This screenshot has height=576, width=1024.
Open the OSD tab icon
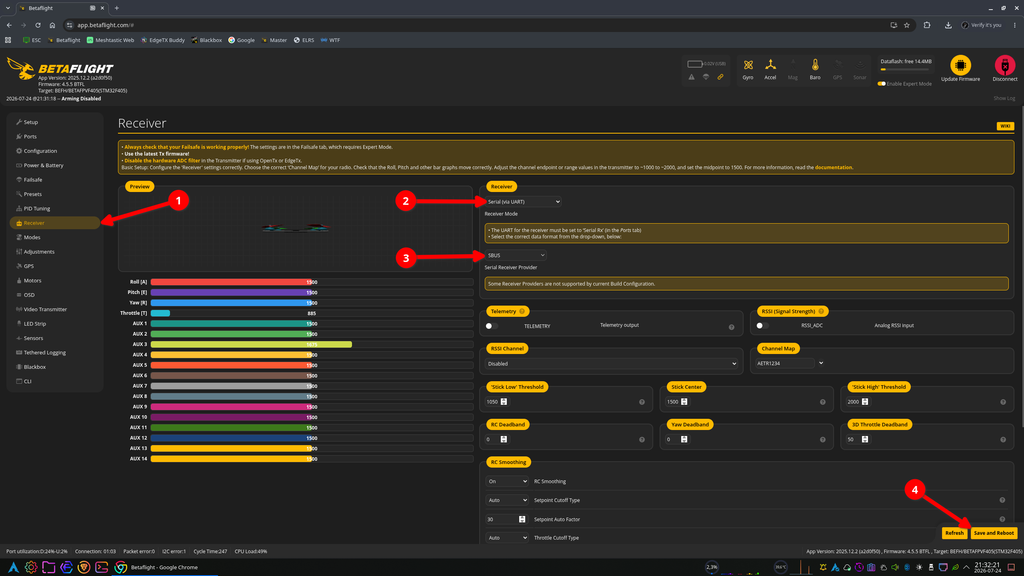pyautogui.click(x=19, y=295)
